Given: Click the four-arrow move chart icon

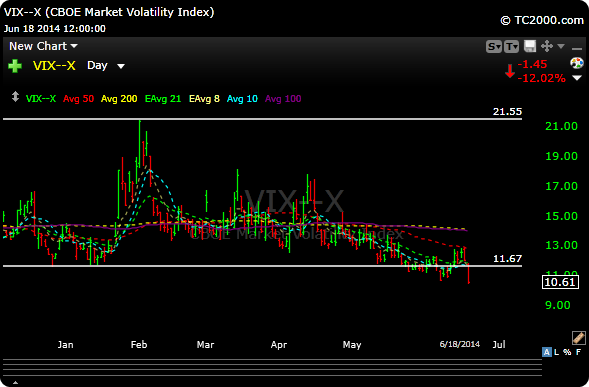Looking at the screenshot, I should pos(547,46).
